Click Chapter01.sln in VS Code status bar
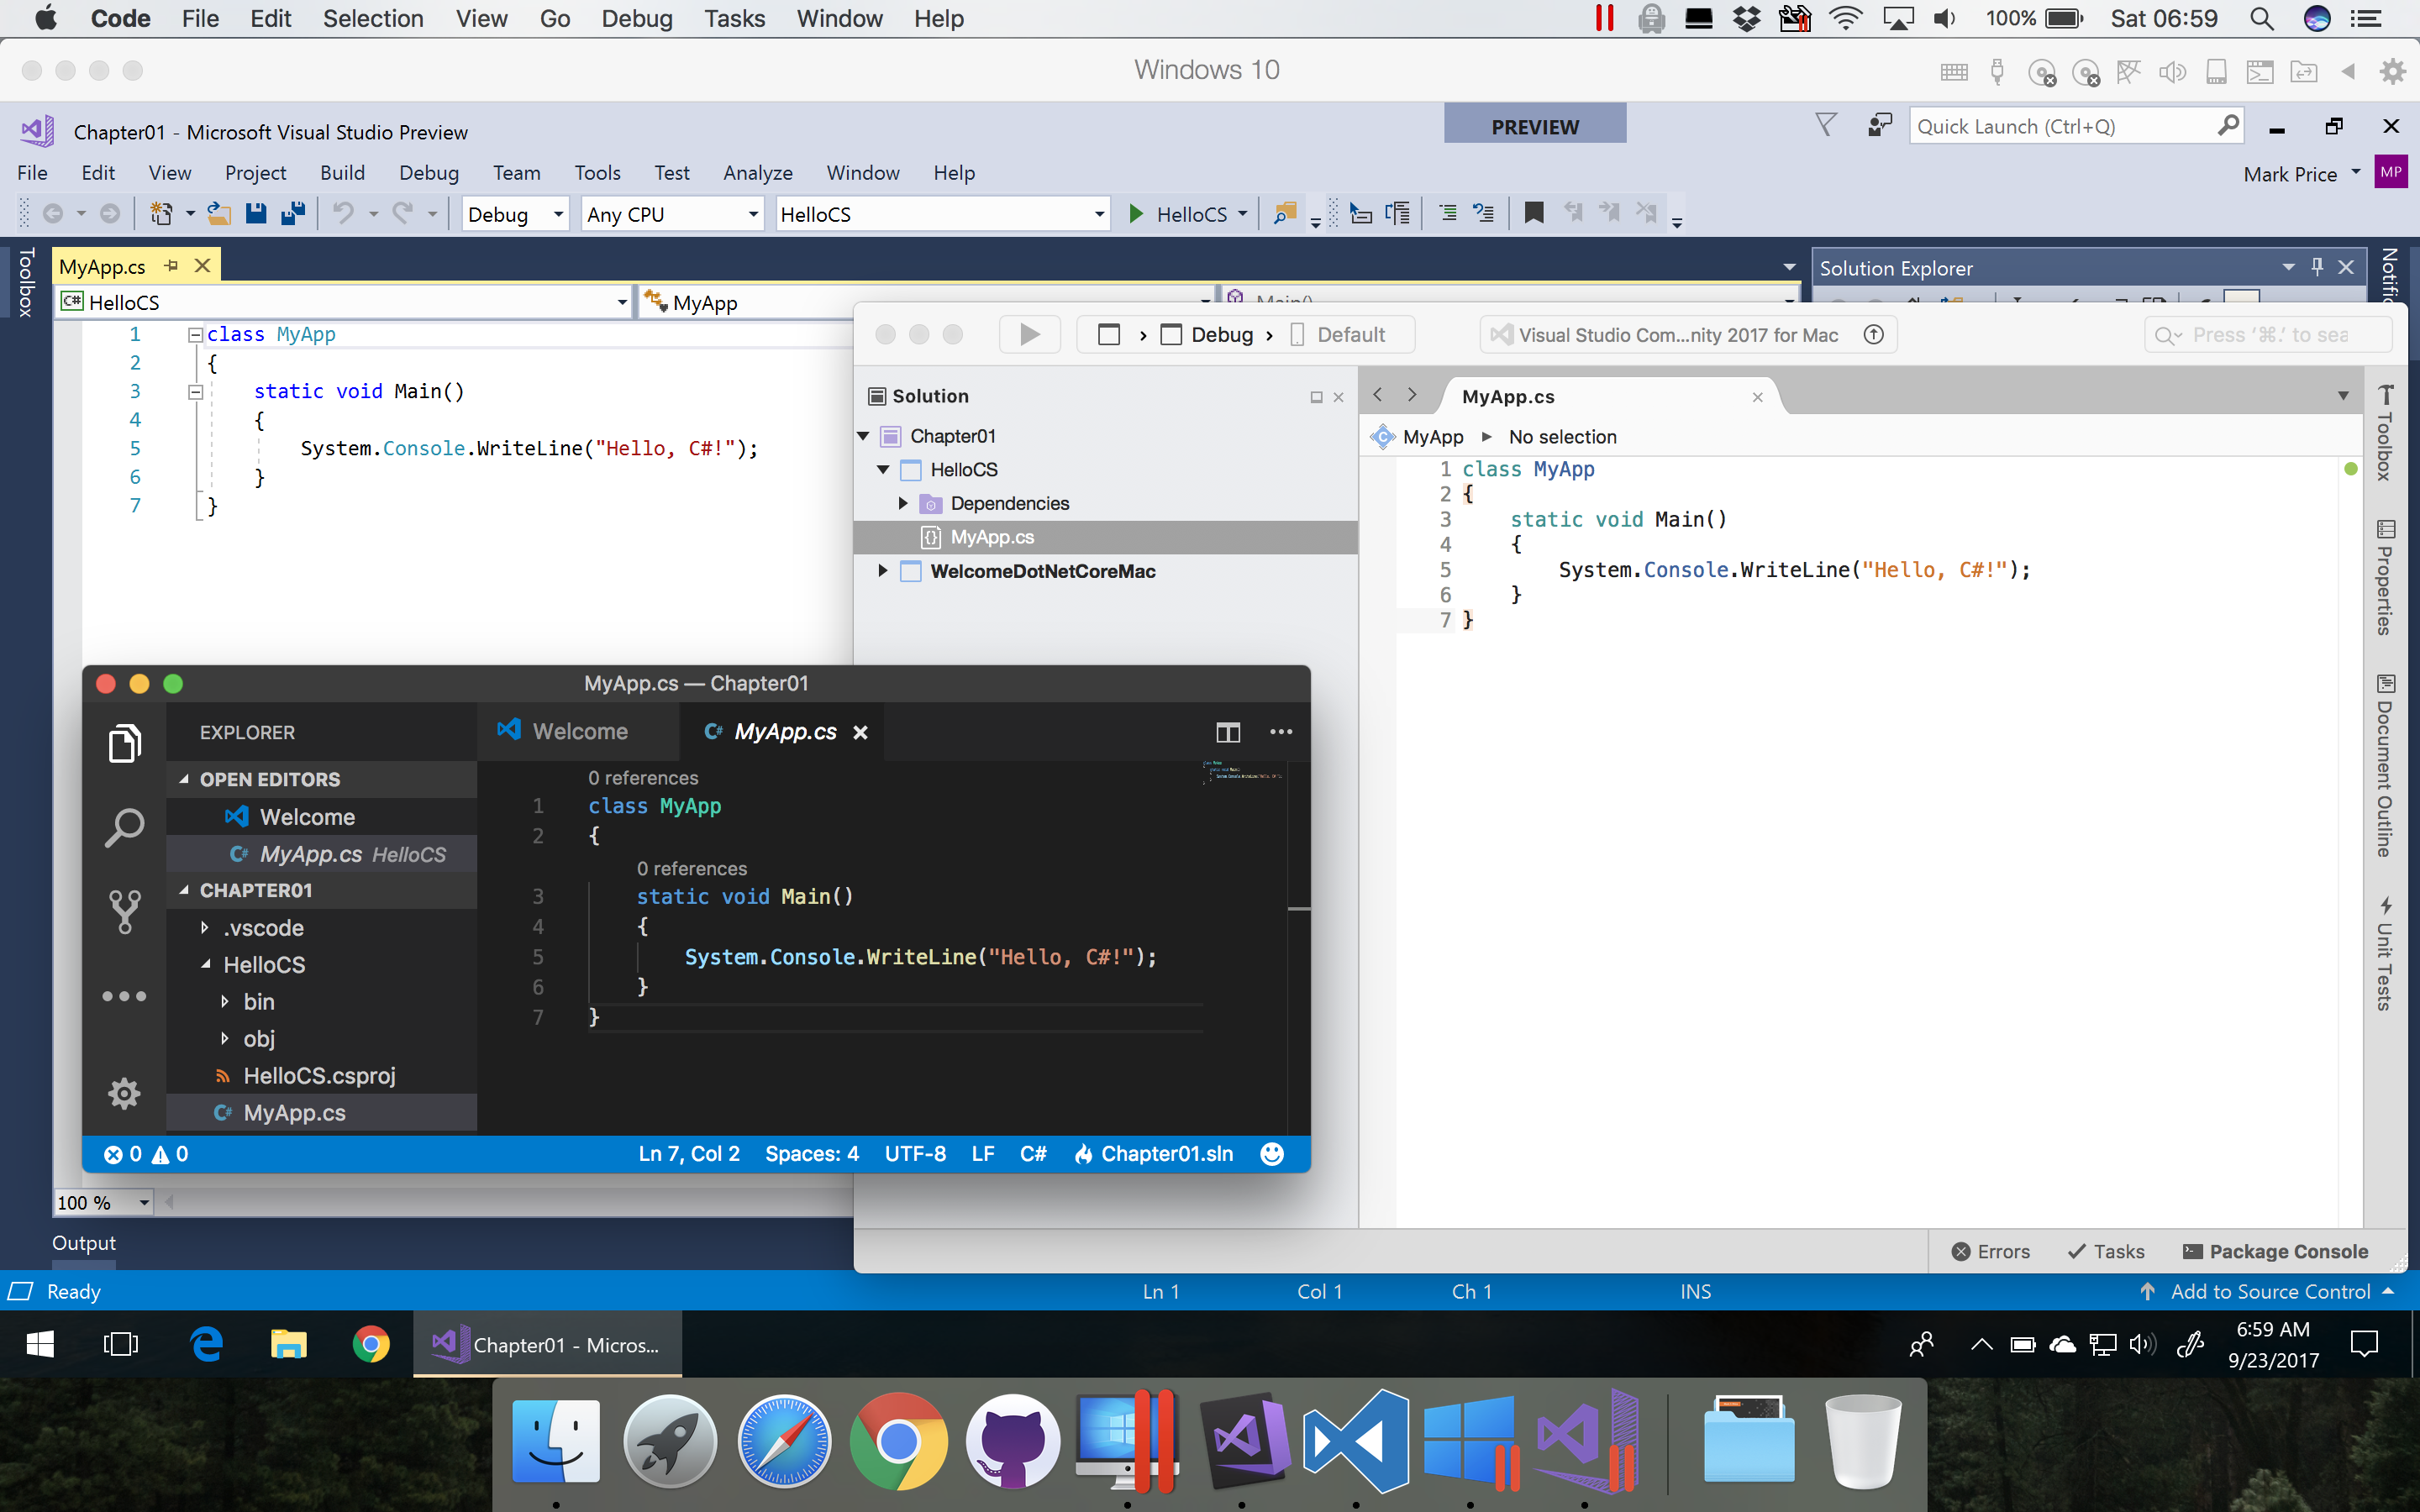 (1154, 1154)
